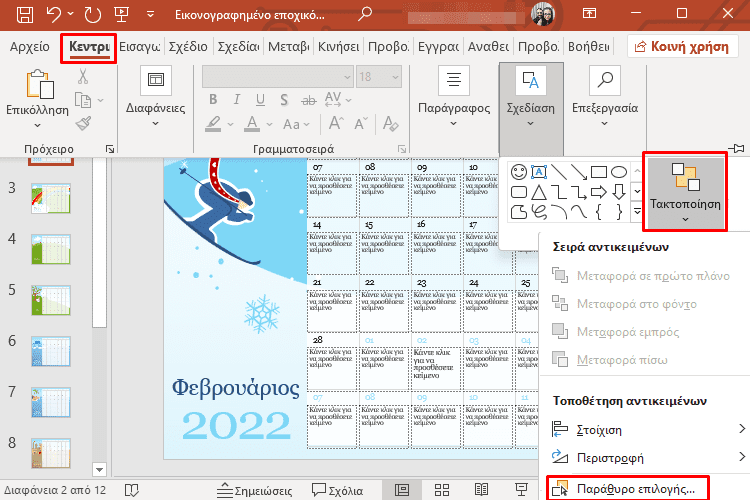Image resolution: width=750 pixels, height=500 pixels.
Task: Toggle text Shadow formatting
Action: [284, 100]
